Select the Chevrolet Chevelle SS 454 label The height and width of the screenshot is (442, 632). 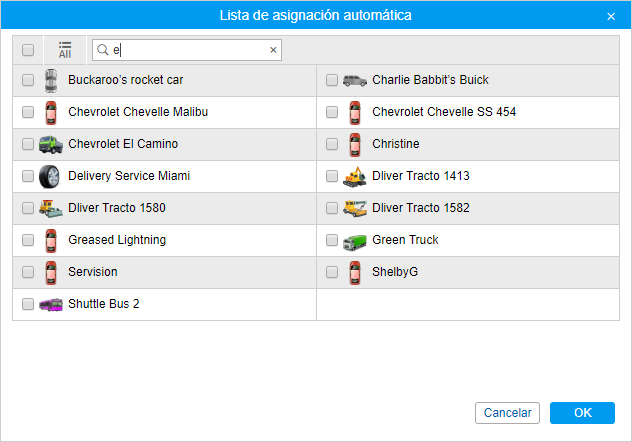444,112
